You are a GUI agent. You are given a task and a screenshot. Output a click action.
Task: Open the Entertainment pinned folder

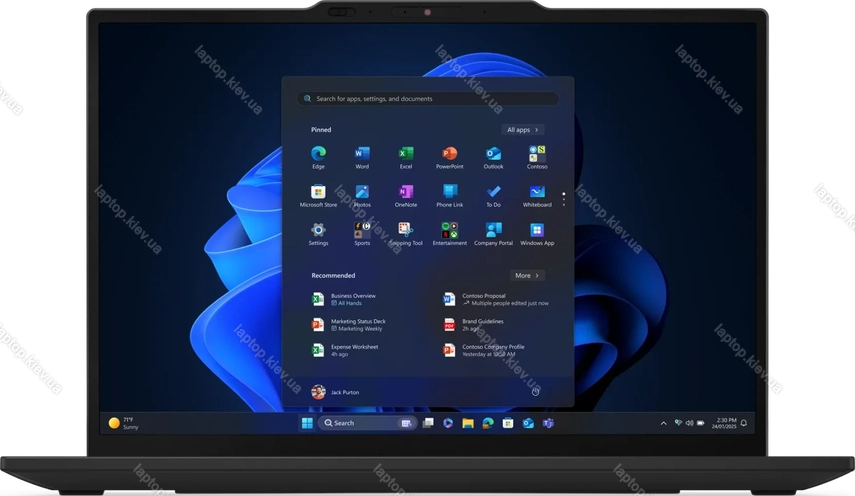click(449, 231)
